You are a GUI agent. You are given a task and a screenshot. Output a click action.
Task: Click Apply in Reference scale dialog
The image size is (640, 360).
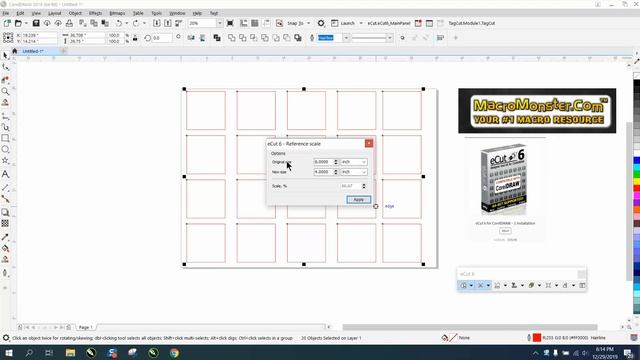click(x=358, y=200)
